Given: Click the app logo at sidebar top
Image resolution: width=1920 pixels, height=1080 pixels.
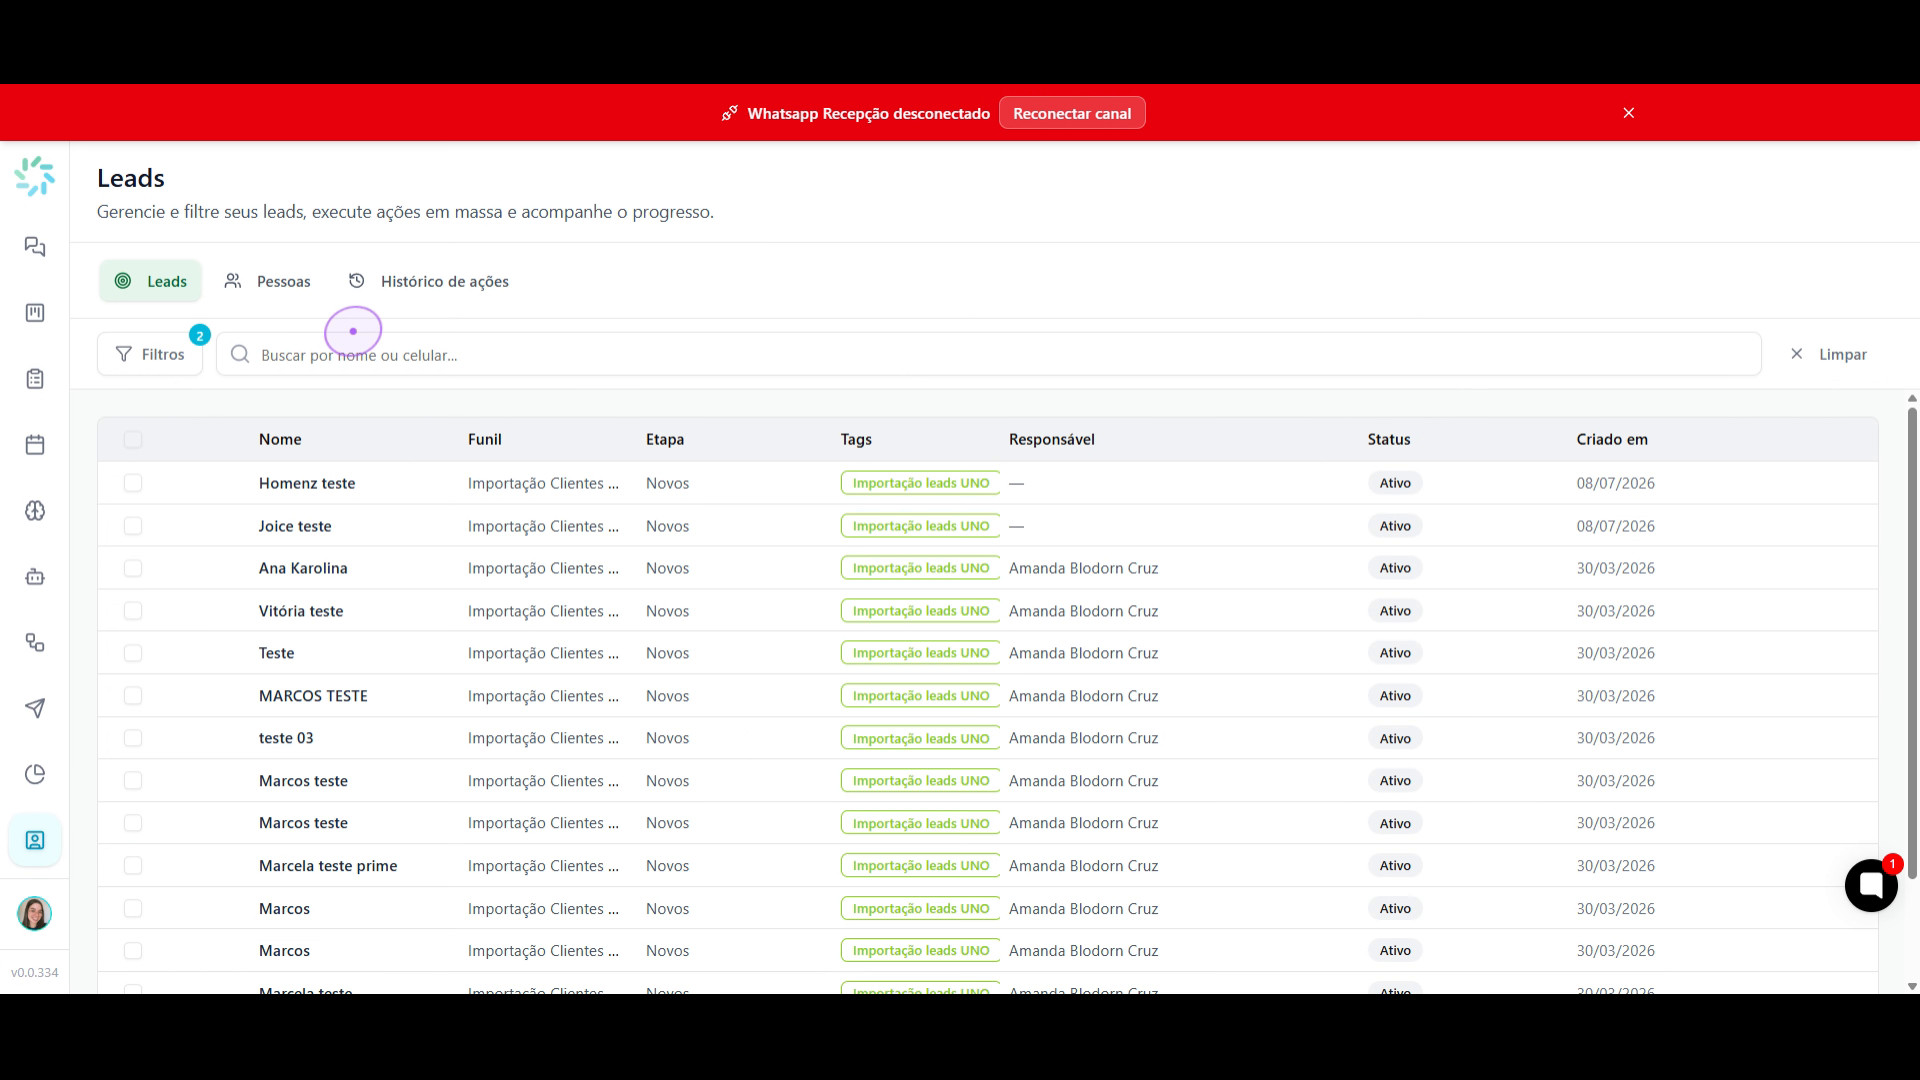Looking at the screenshot, I should tap(35, 176).
